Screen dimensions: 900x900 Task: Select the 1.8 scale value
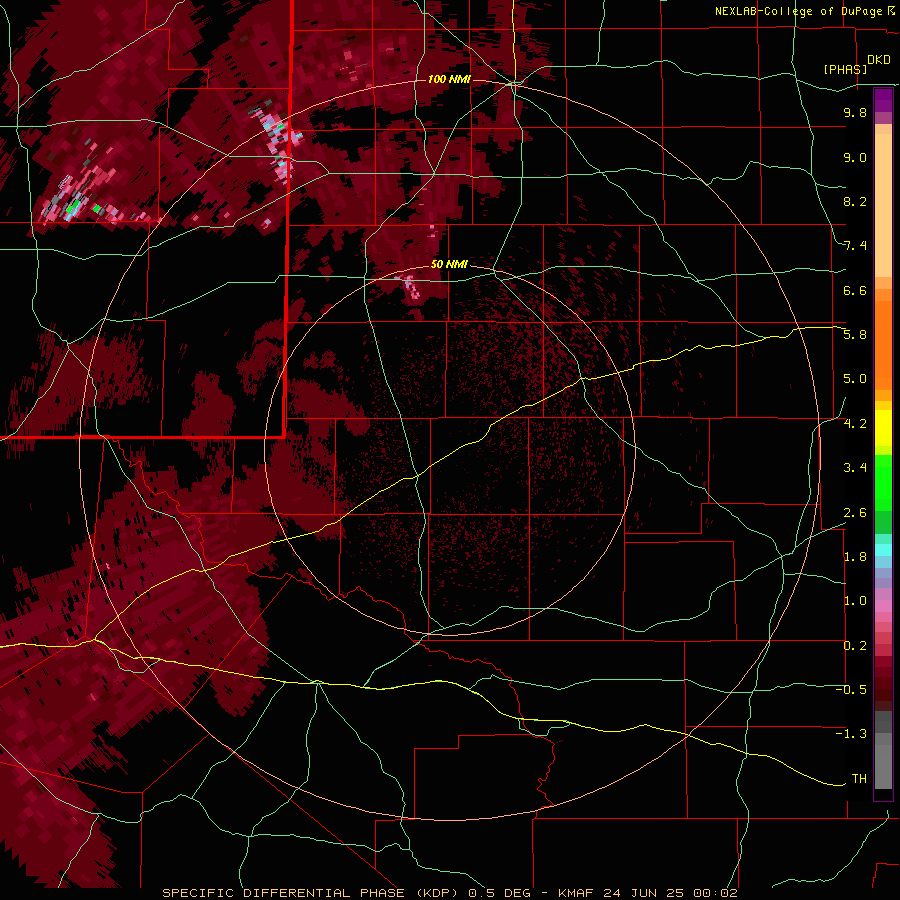[855, 557]
